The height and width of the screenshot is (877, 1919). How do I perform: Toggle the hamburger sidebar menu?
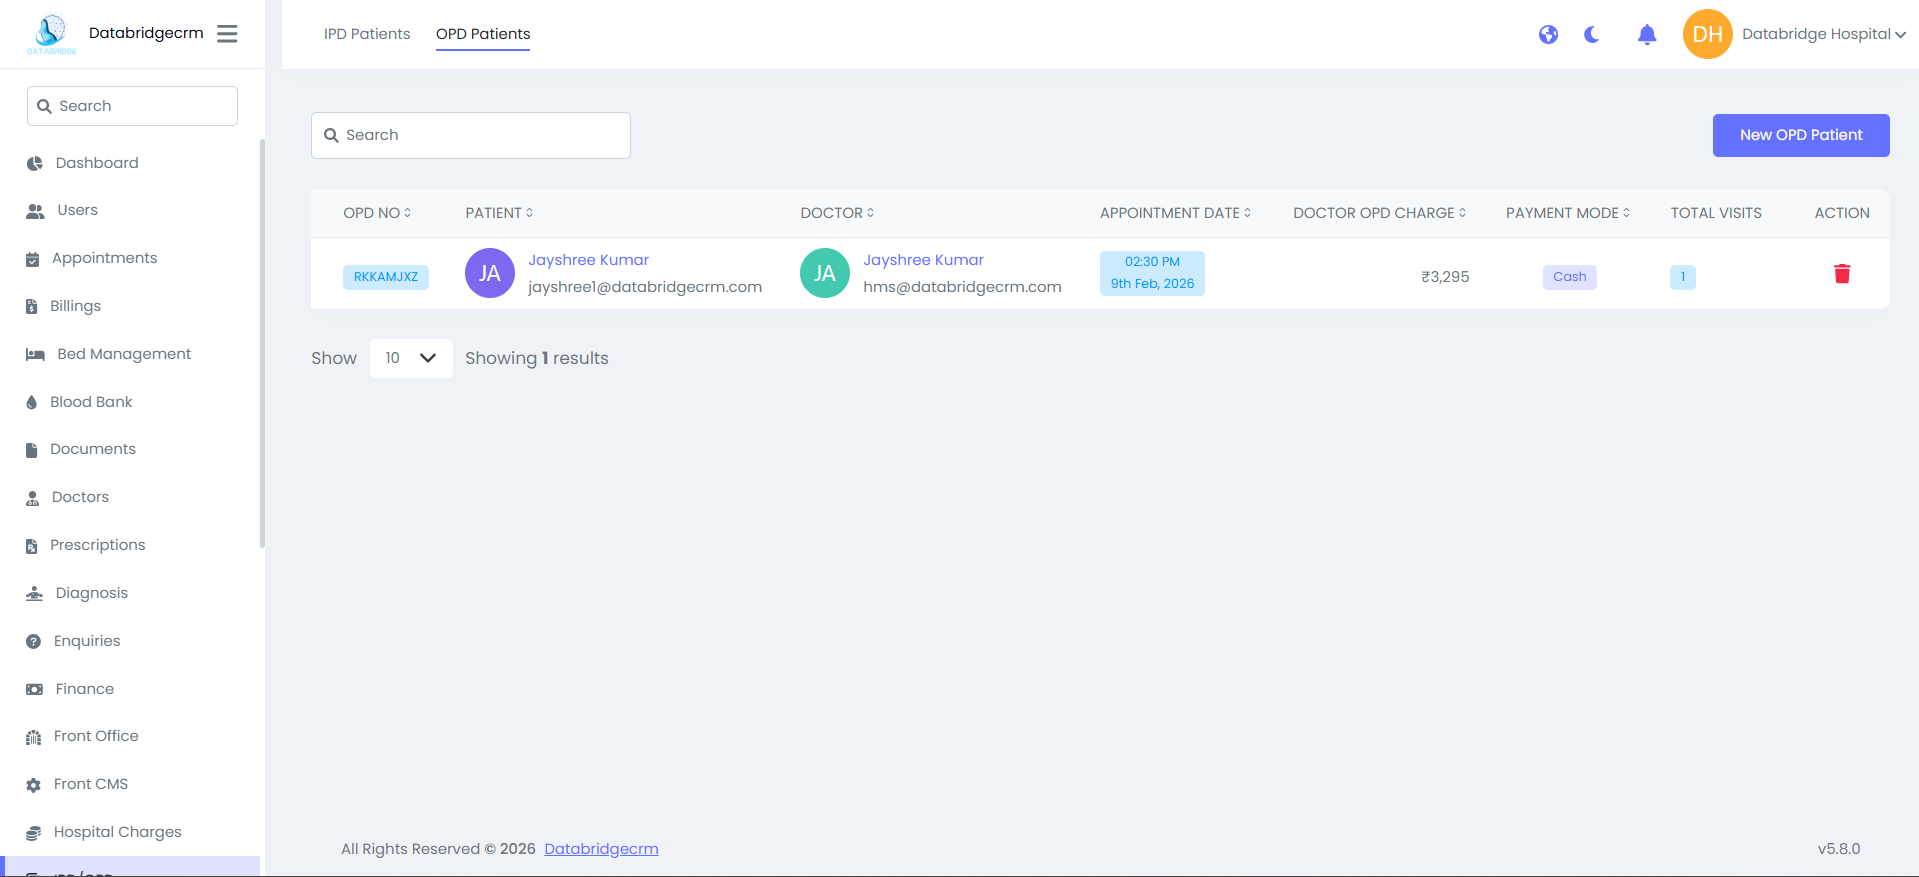tap(227, 34)
